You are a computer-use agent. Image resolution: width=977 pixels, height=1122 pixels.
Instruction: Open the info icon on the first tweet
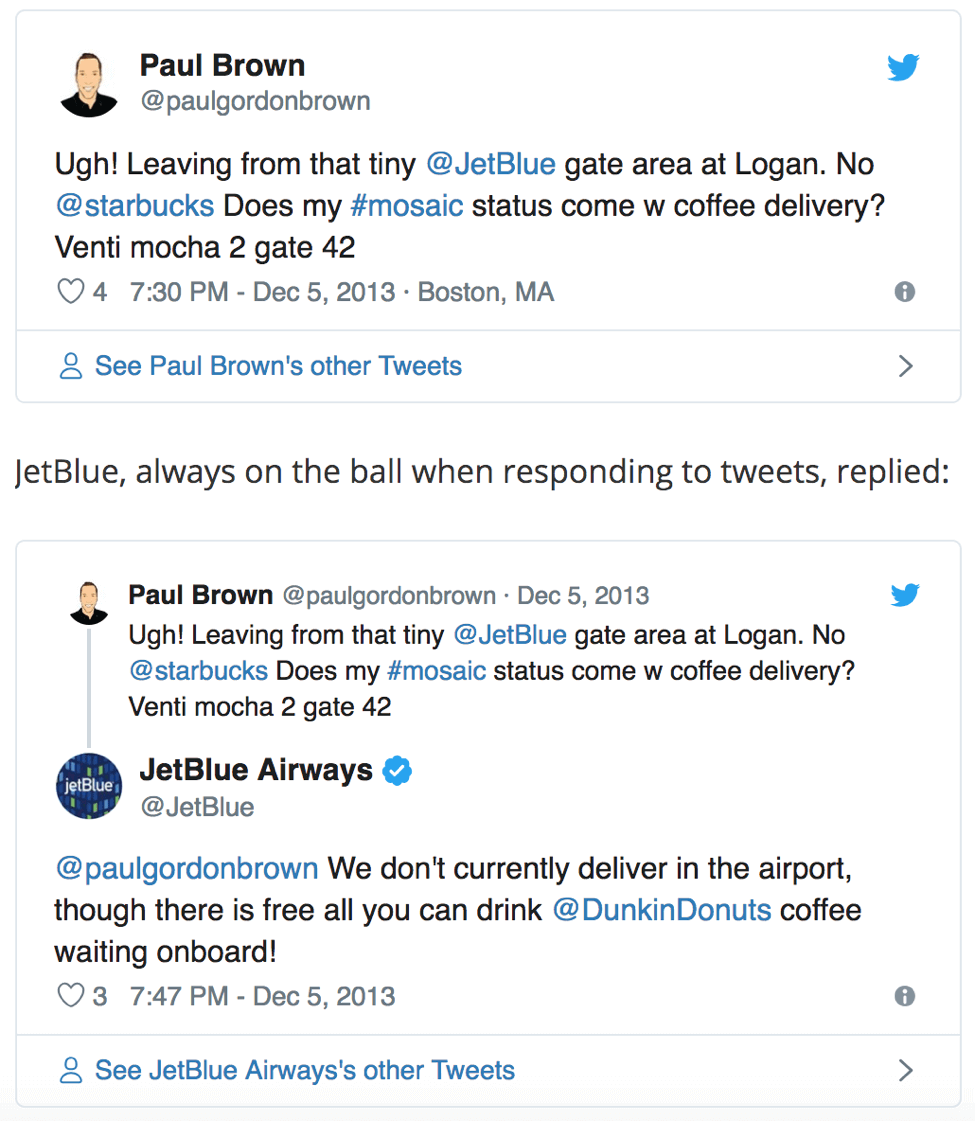(x=907, y=291)
